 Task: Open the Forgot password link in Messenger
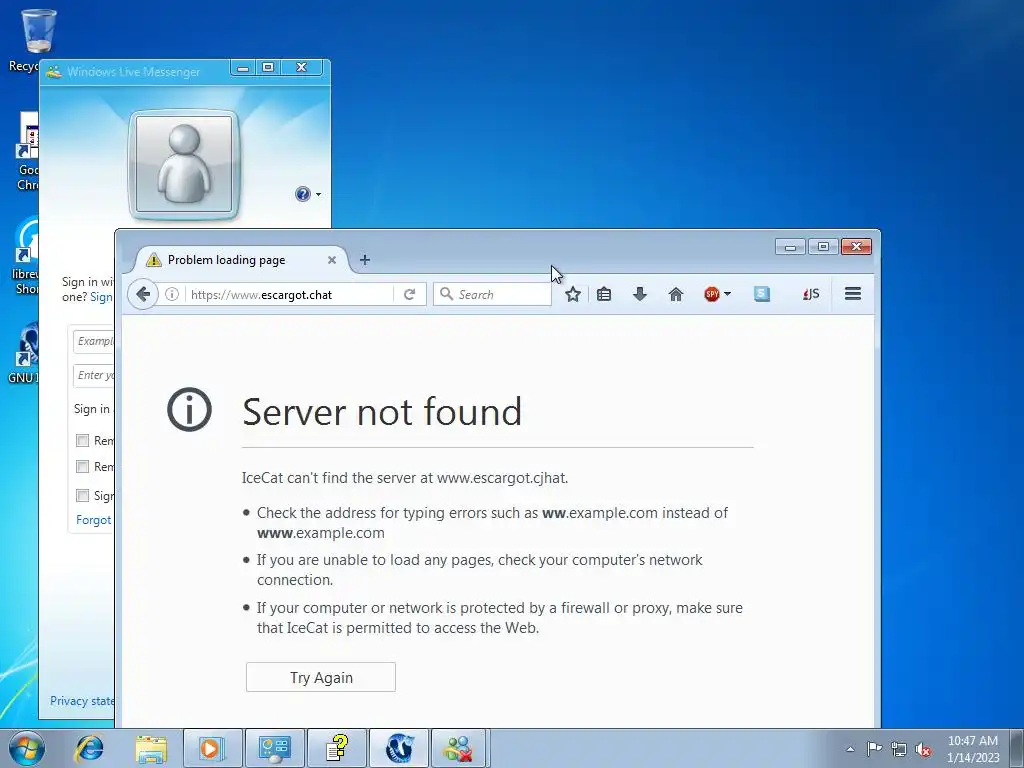pos(95,520)
